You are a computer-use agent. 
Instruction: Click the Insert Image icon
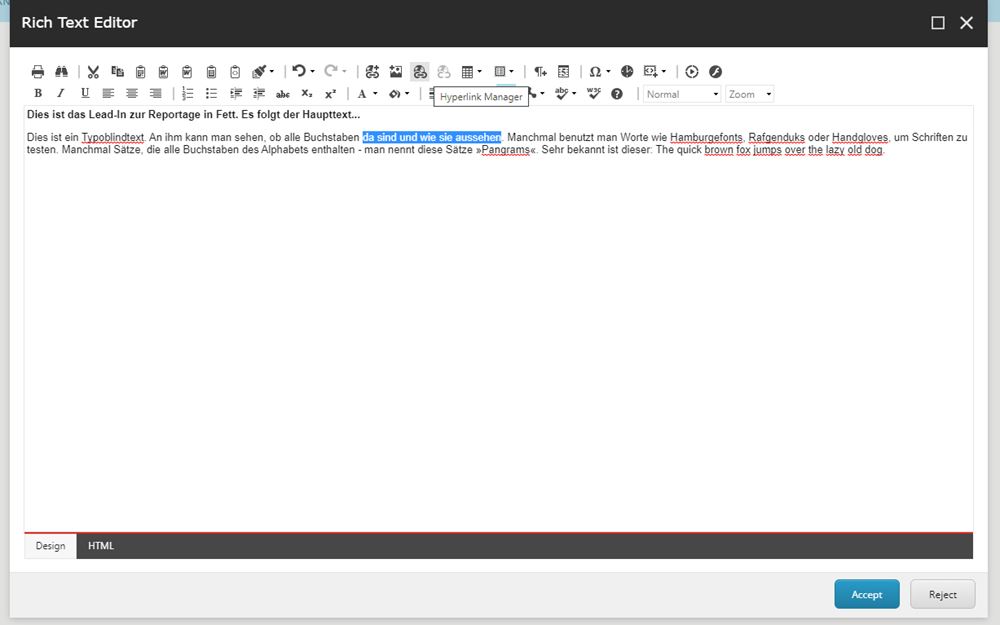[396, 72]
